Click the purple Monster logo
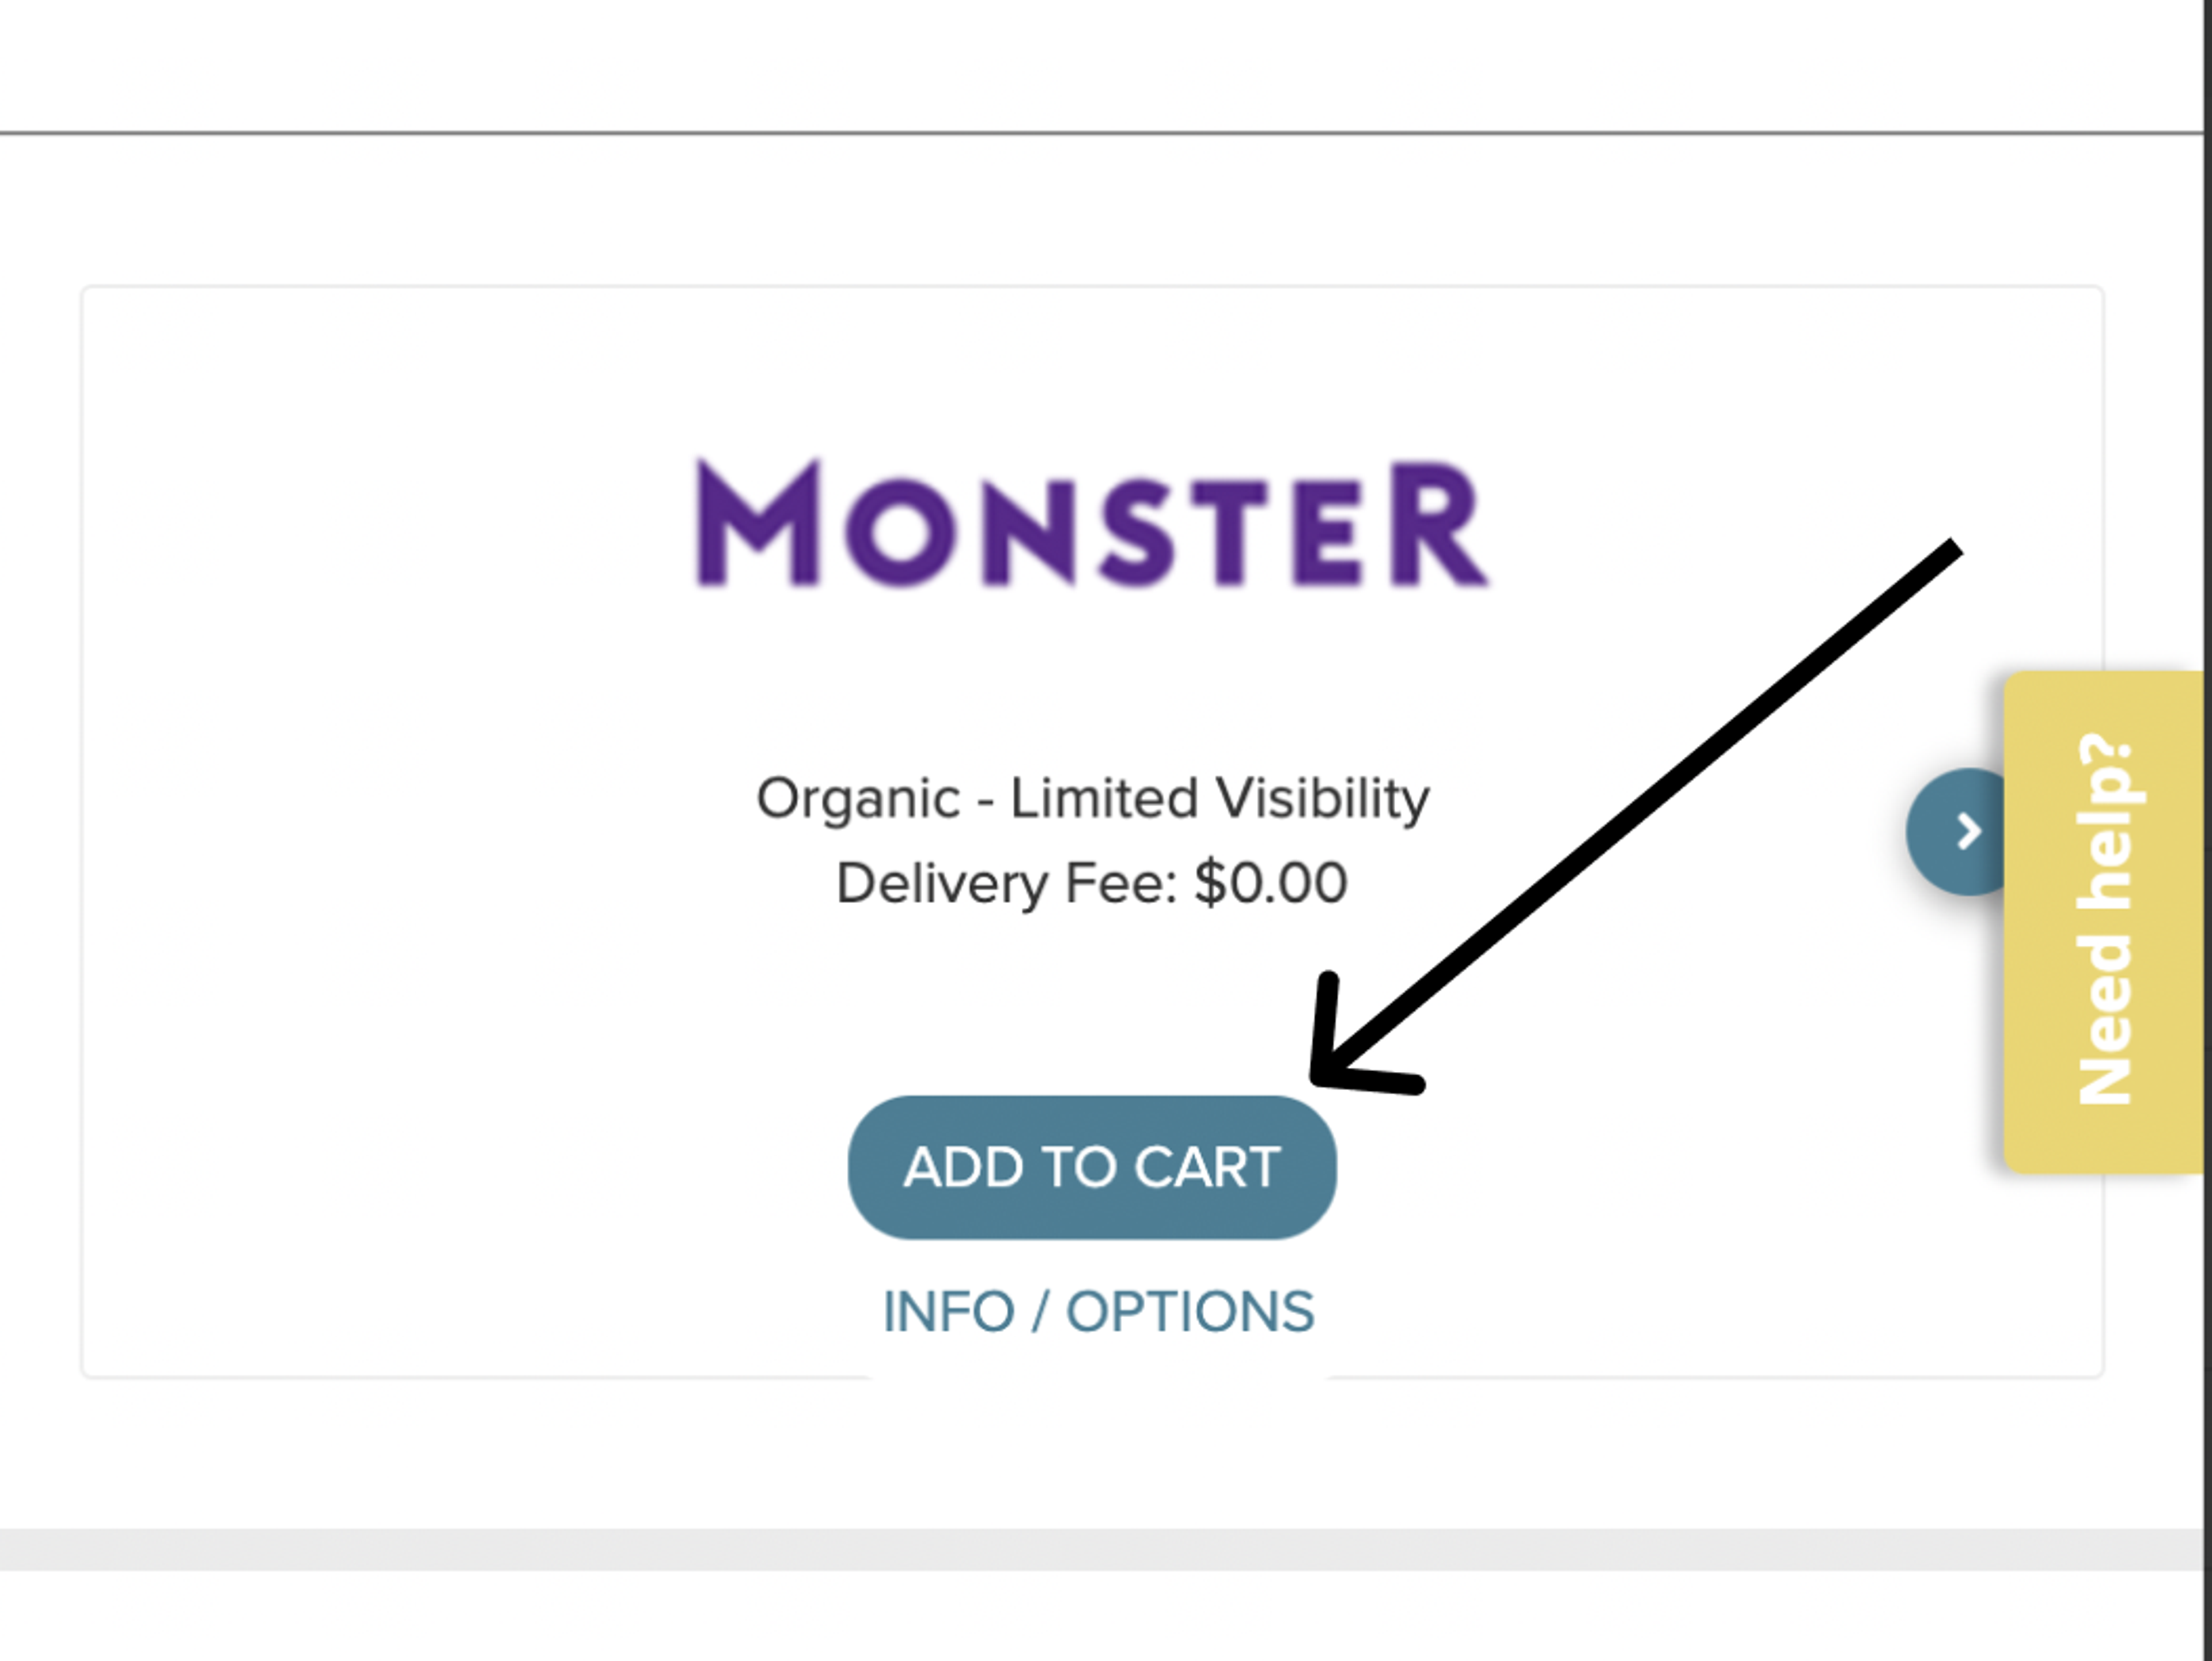The image size is (2212, 1661). [1092, 522]
